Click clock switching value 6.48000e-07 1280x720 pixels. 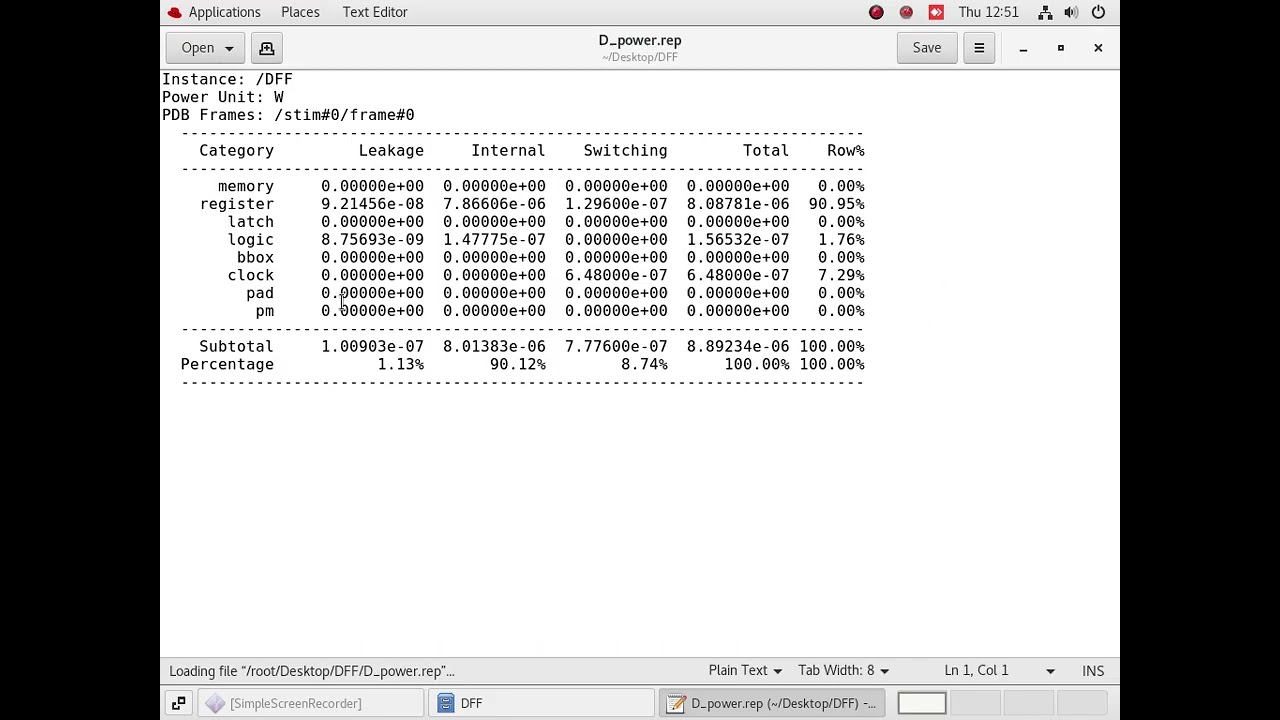[616, 276]
